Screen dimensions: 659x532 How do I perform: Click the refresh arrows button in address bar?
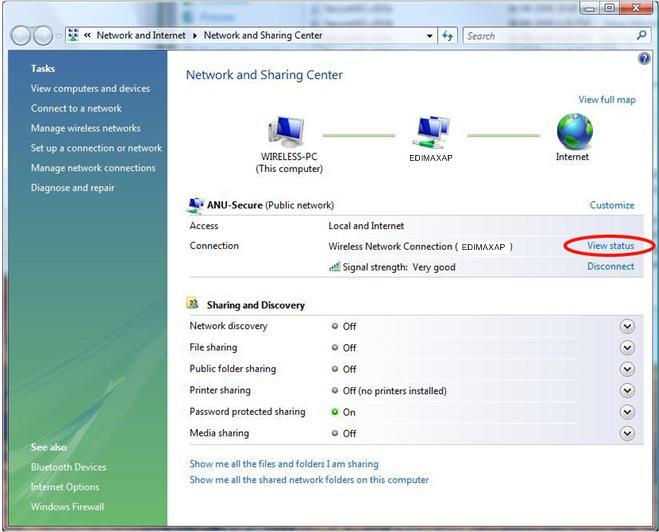(447, 36)
